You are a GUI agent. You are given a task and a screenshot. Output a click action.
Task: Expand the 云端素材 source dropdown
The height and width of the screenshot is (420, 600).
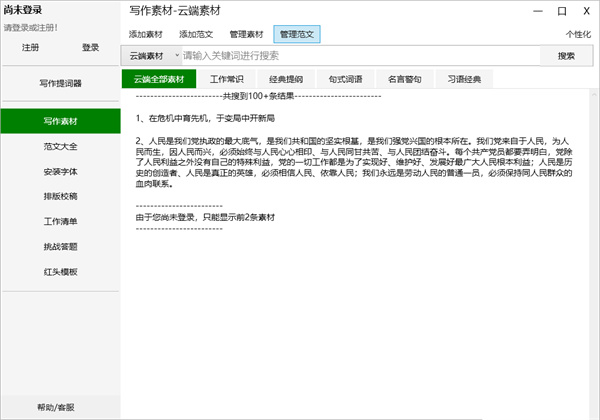(151, 56)
